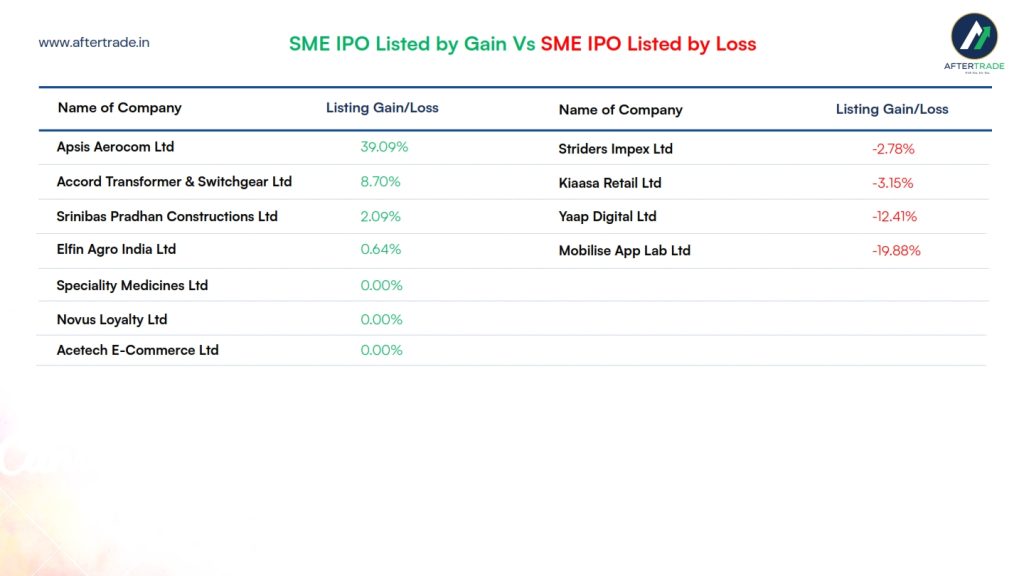This screenshot has height=576, width=1024.
Task: Click the -12.41% loss figure
Action: coord(894,217)
